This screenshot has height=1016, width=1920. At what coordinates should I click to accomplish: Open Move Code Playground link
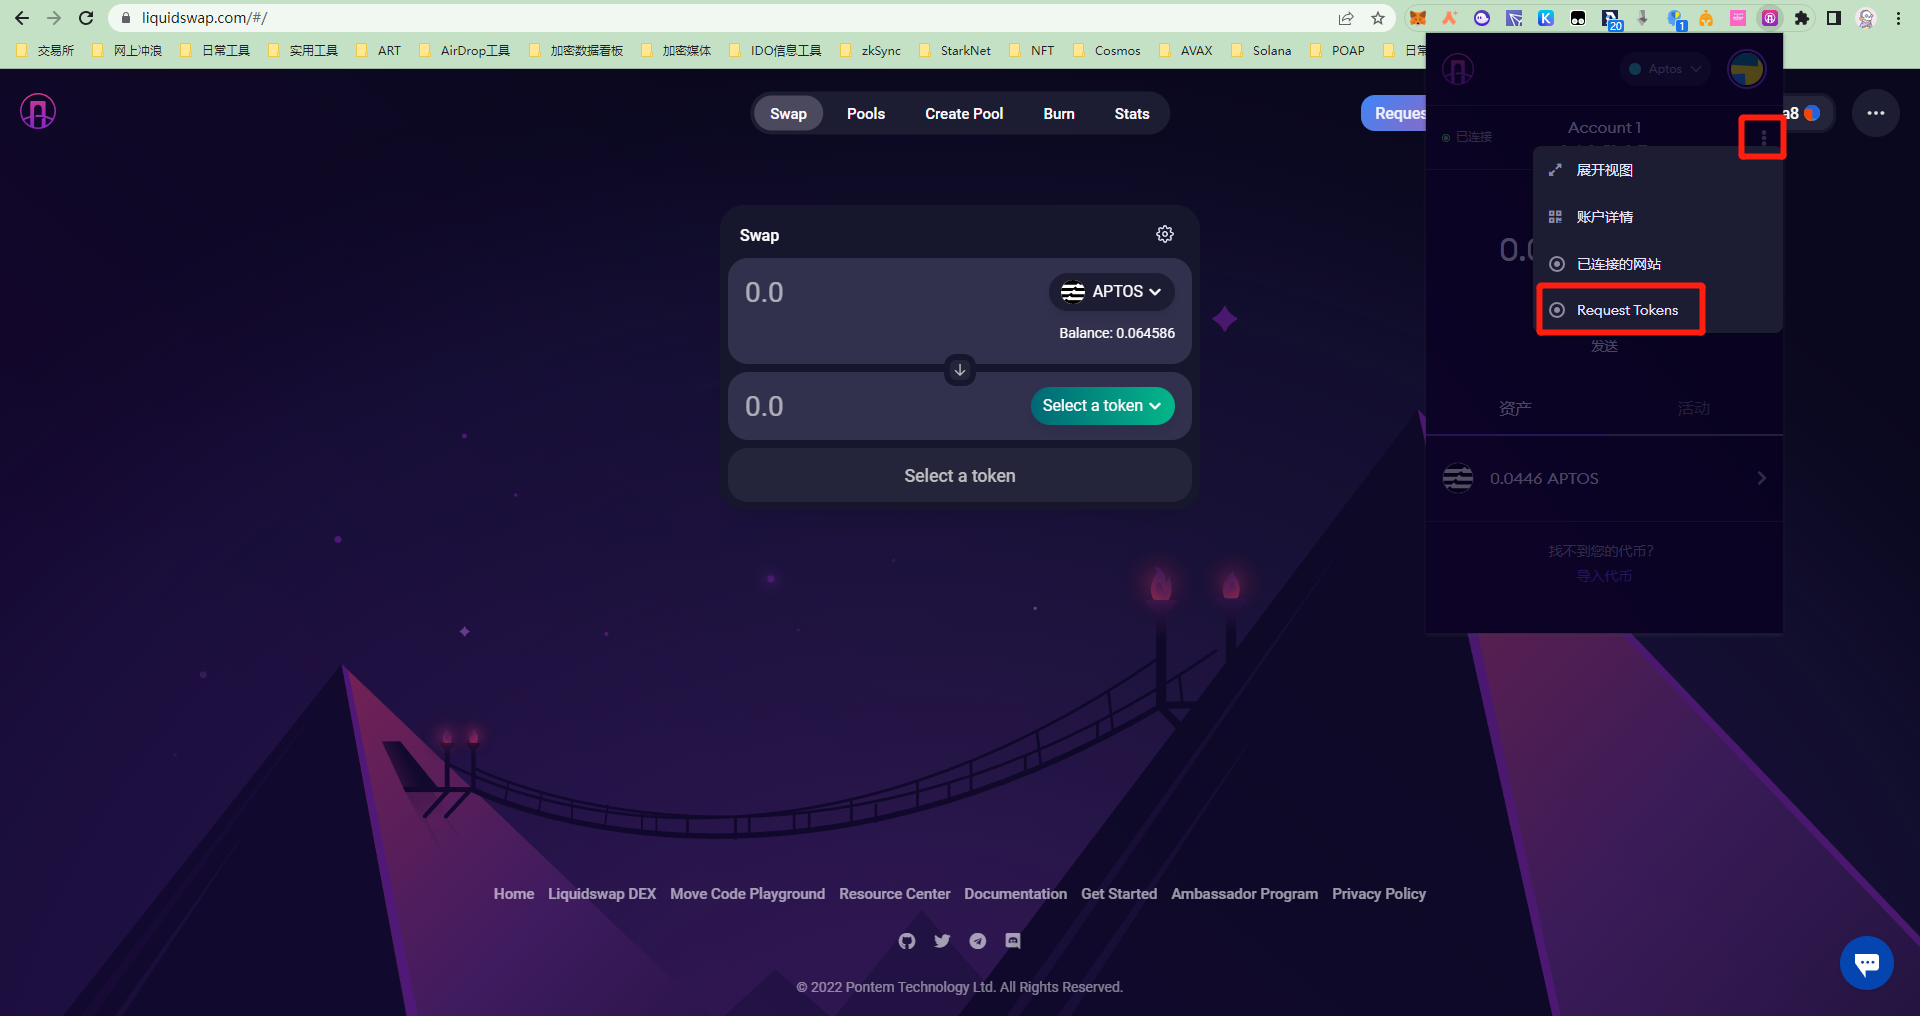click(748, 894)
